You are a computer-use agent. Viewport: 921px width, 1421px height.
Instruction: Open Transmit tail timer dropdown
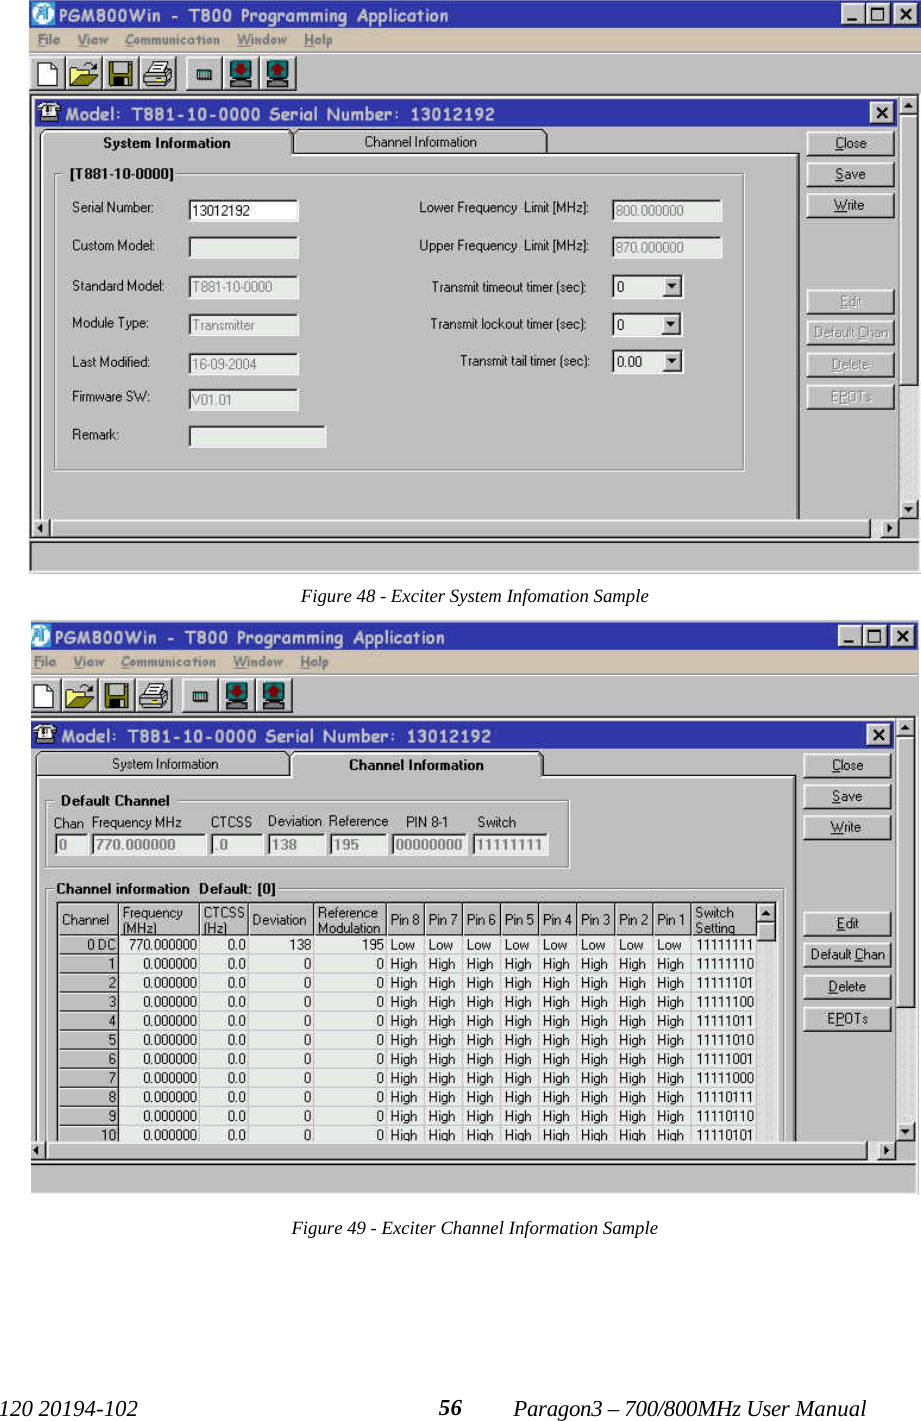coord(672,361)
